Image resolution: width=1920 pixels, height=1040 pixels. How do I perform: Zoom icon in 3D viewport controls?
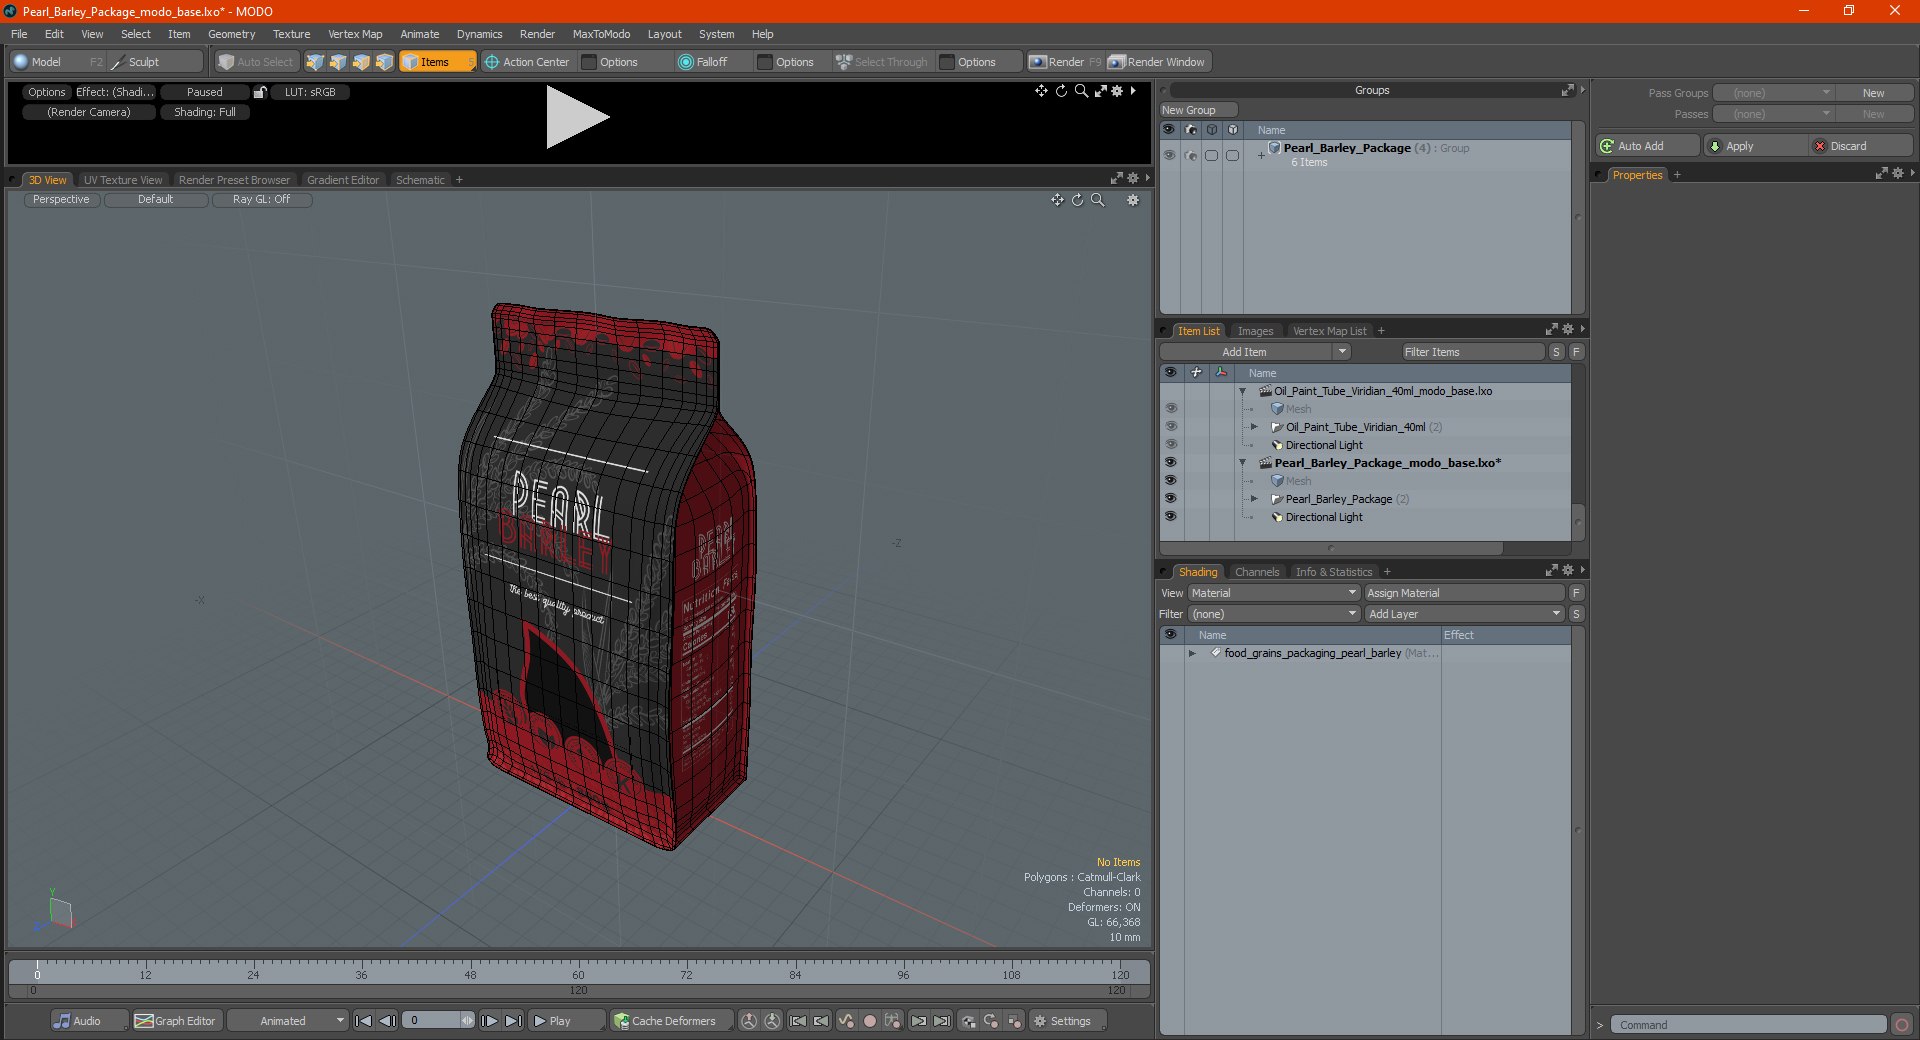(x=1098, y=200)
